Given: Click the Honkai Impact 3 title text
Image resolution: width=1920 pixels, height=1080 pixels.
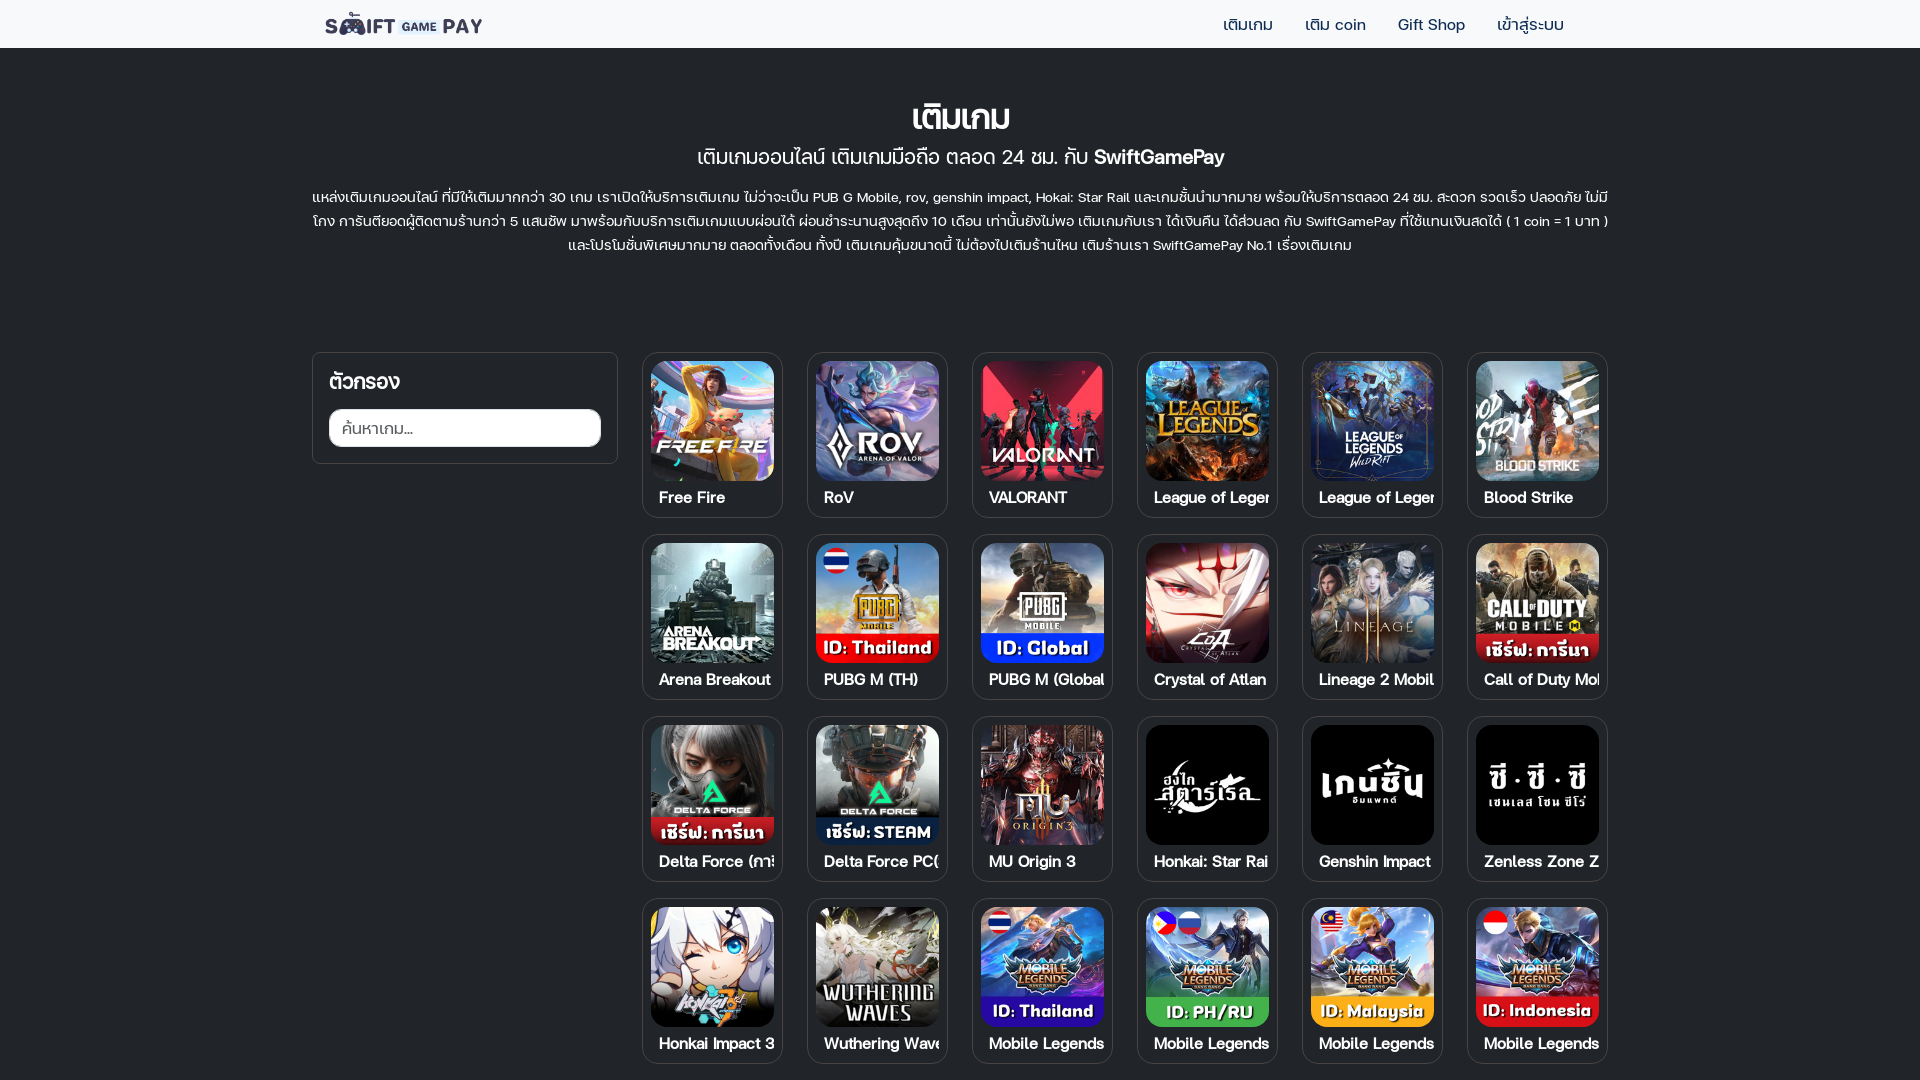Looking at the screenshot, I should 716,1043.
